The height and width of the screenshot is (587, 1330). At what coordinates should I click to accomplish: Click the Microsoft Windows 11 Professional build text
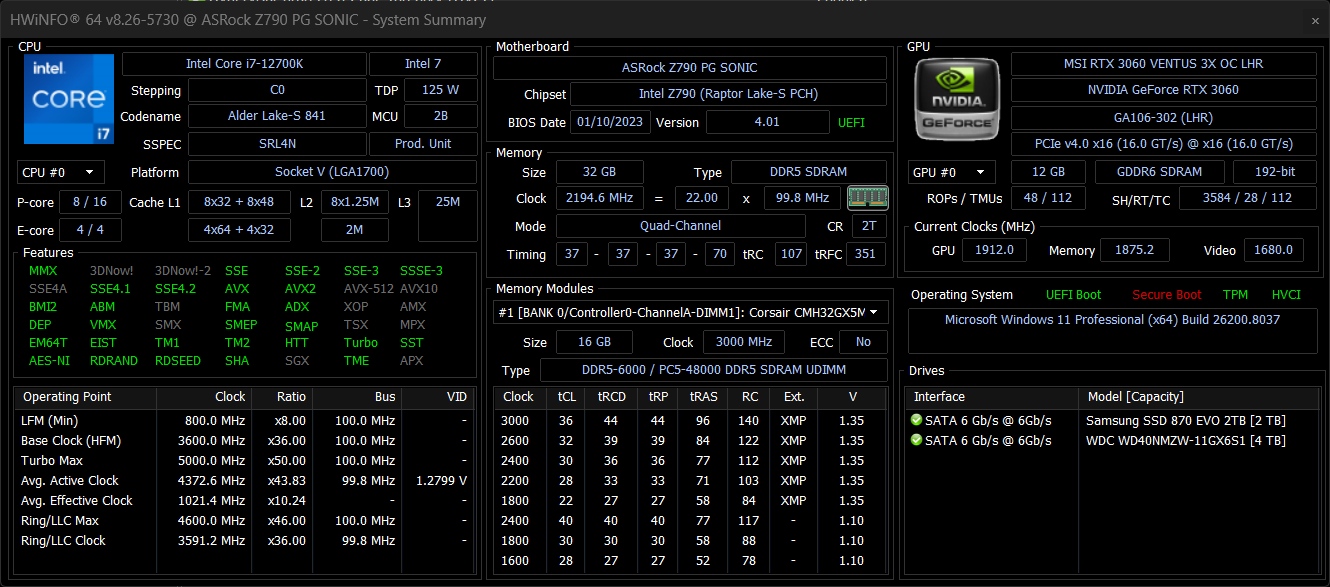point(1112,320)
